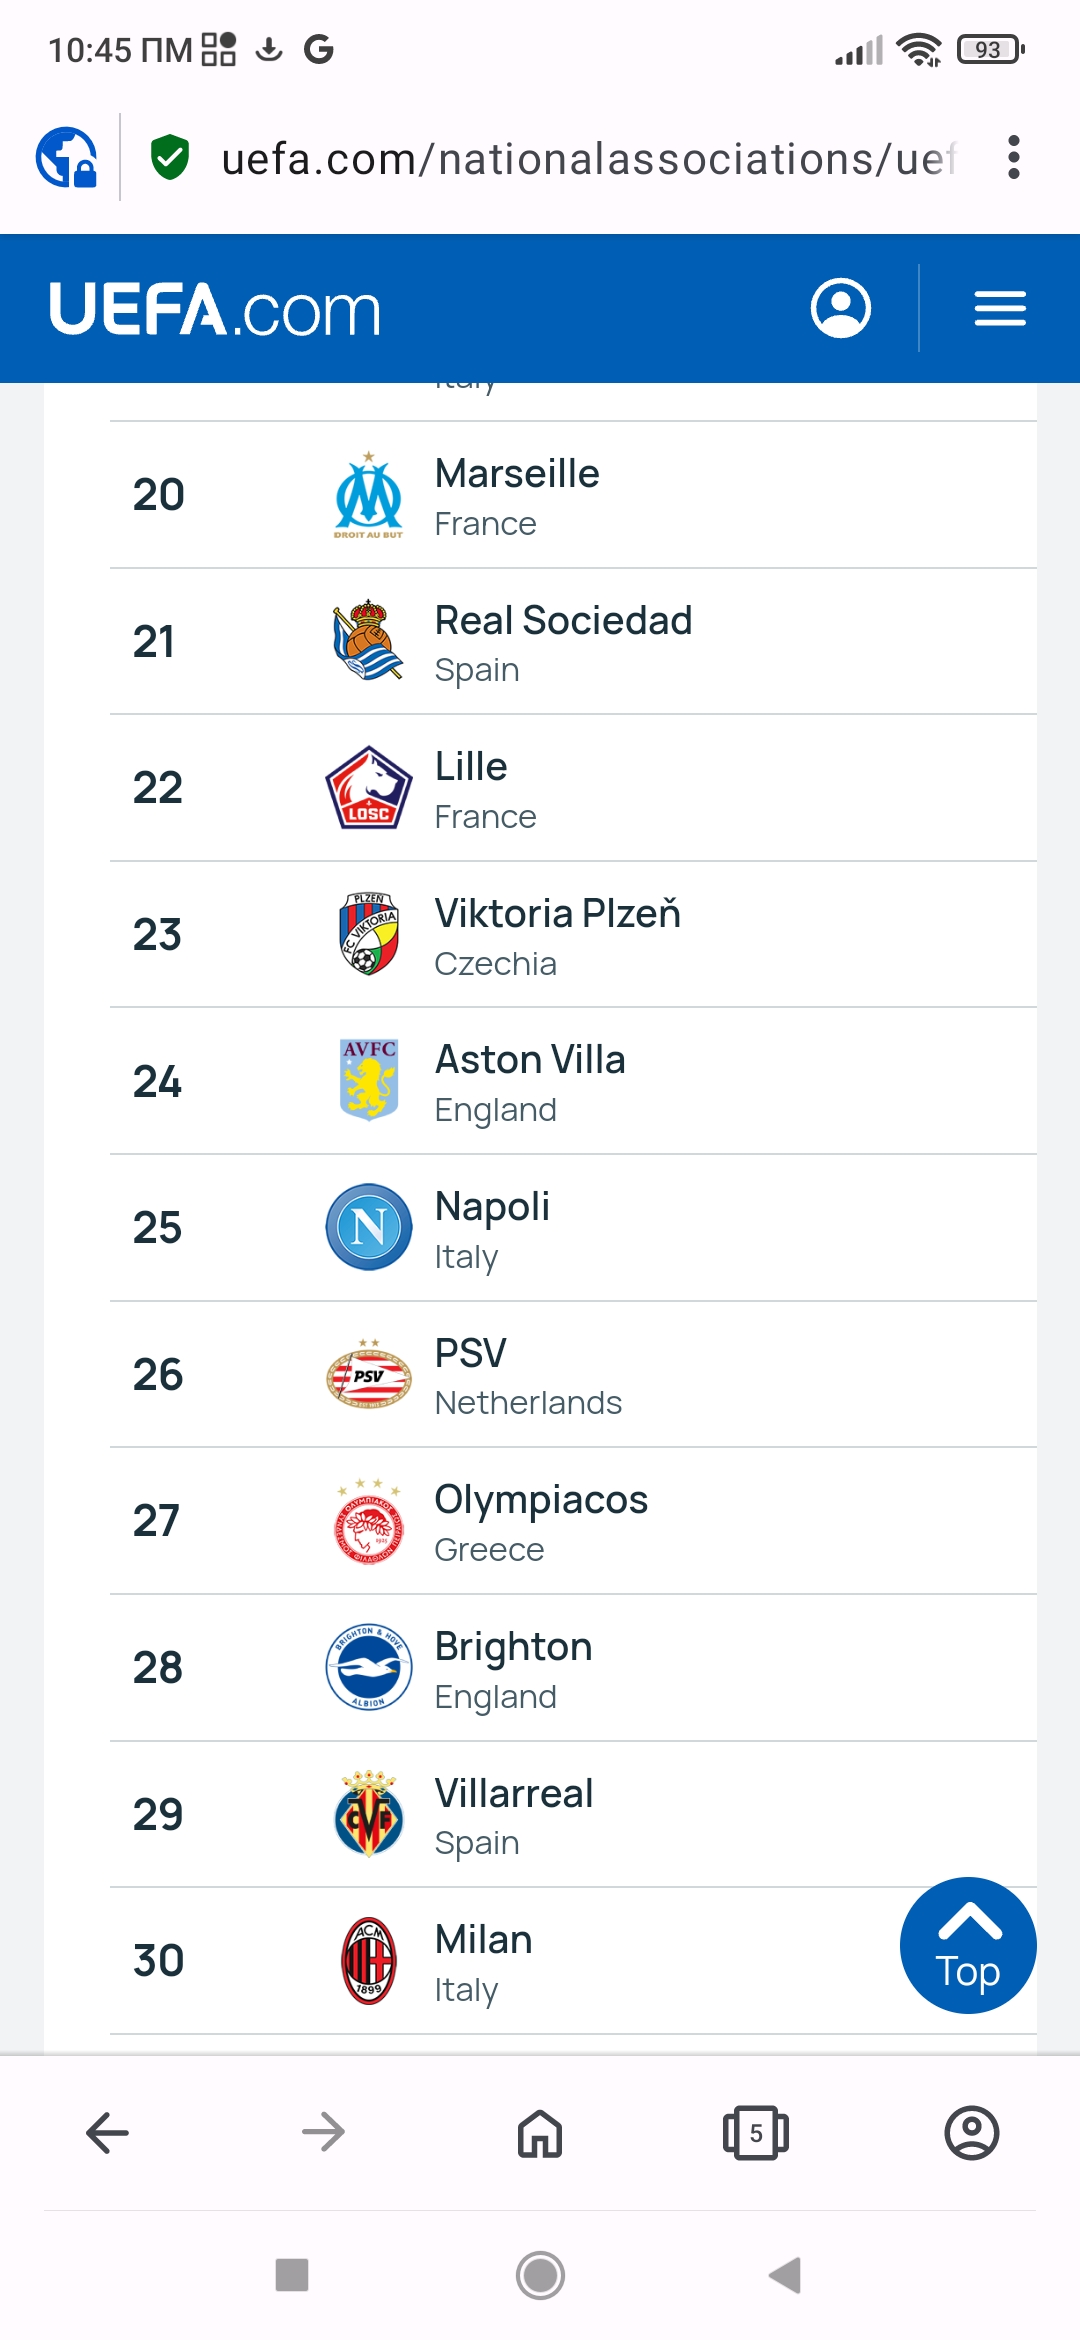The height and width of the screenshot is (2340, 1080).
Task: Select the Real Sociedad crest
Action: pos(368,641)
